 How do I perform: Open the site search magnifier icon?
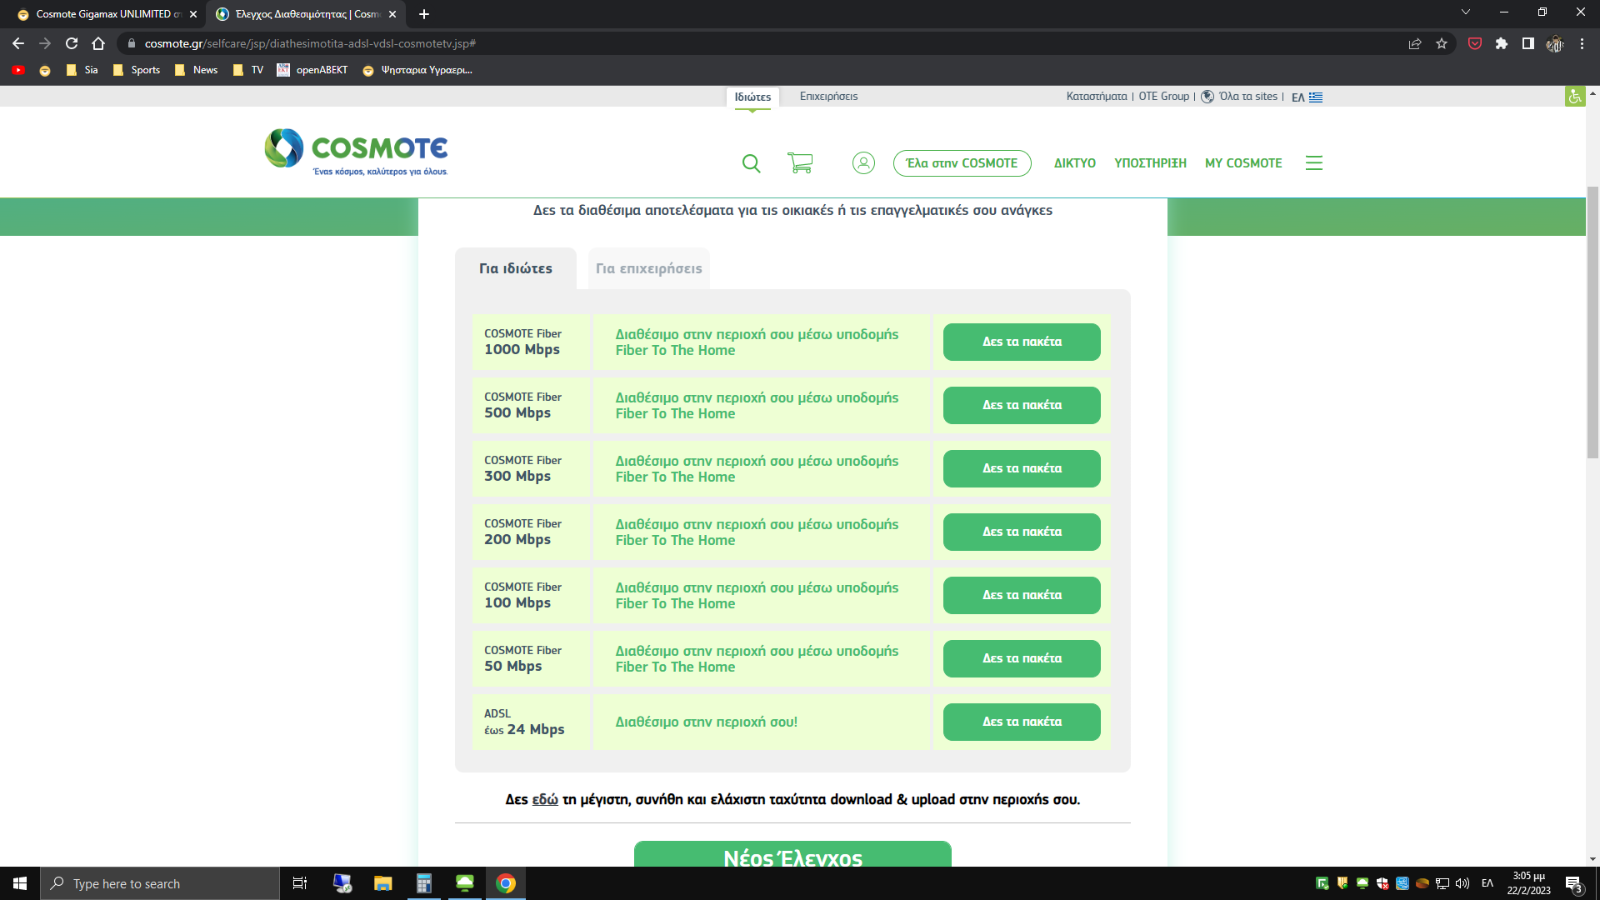click(751, 163)
